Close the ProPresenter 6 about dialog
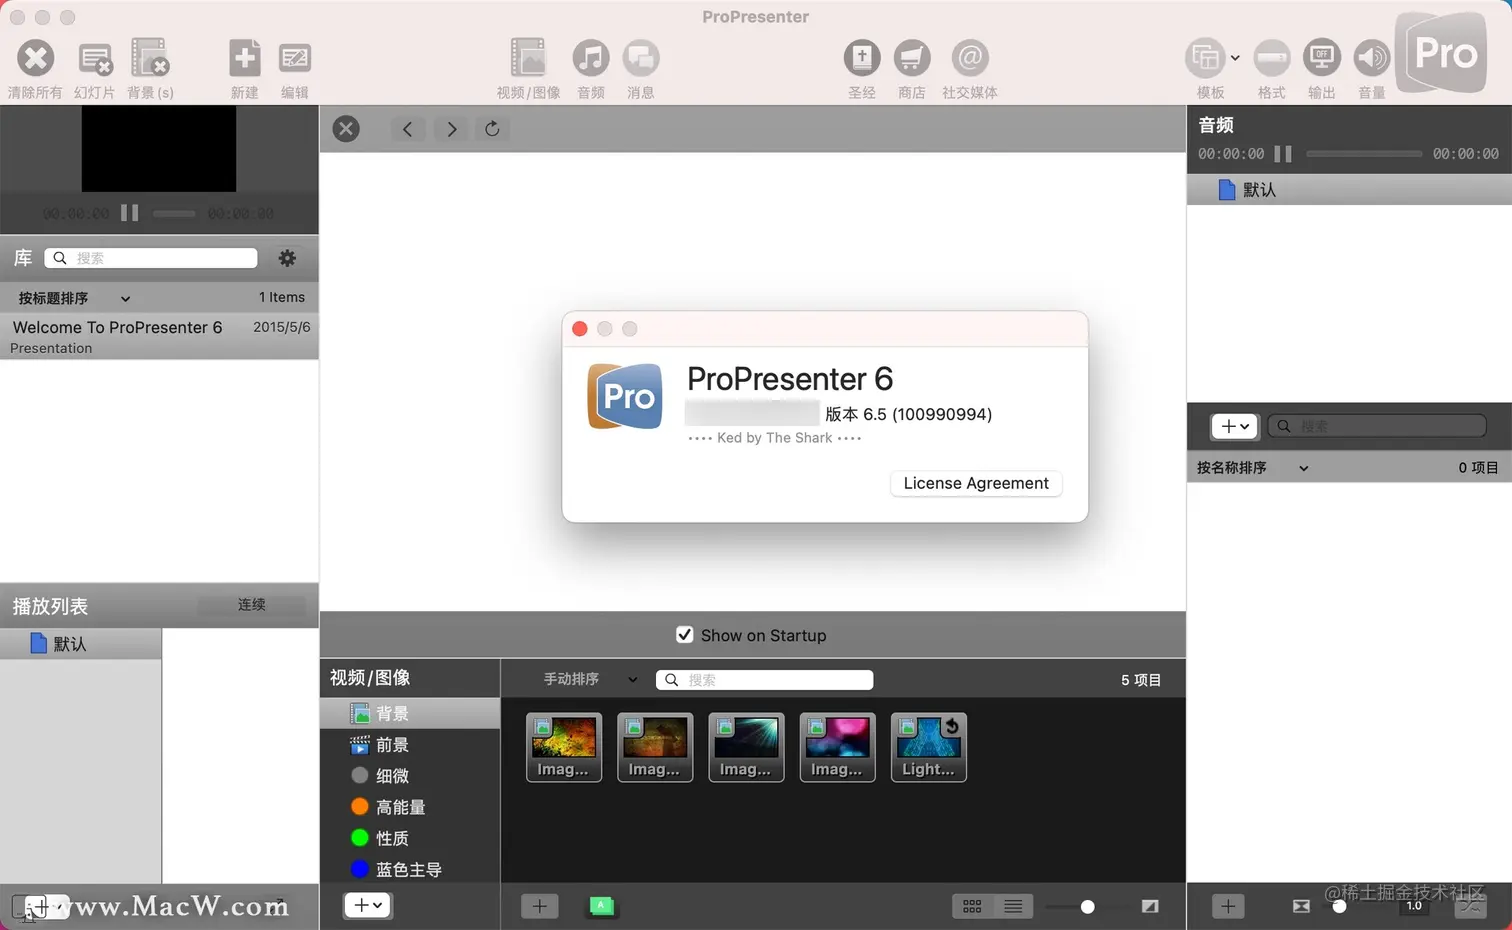 click(x=580, y=329)
